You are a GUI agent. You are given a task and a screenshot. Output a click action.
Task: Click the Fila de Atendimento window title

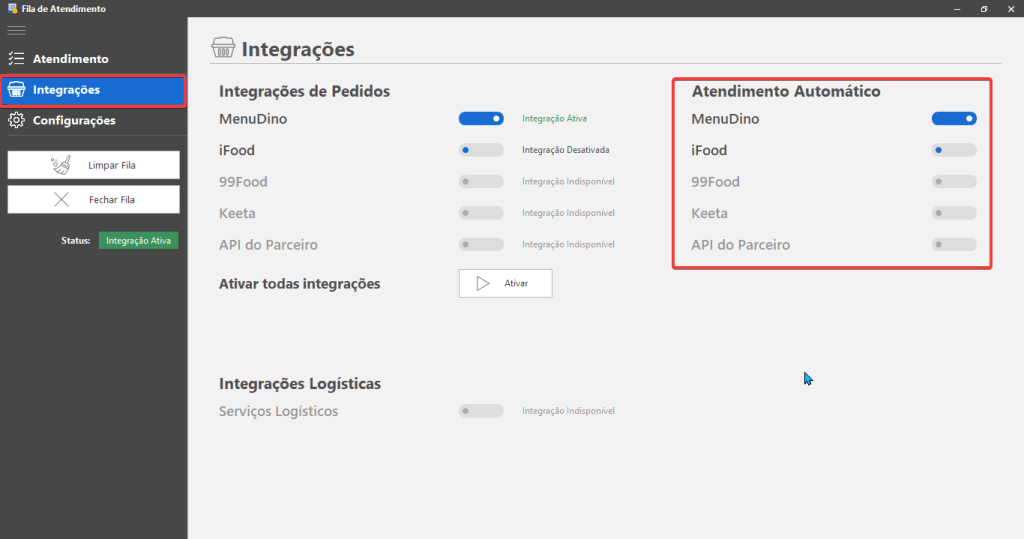[63, 8]
